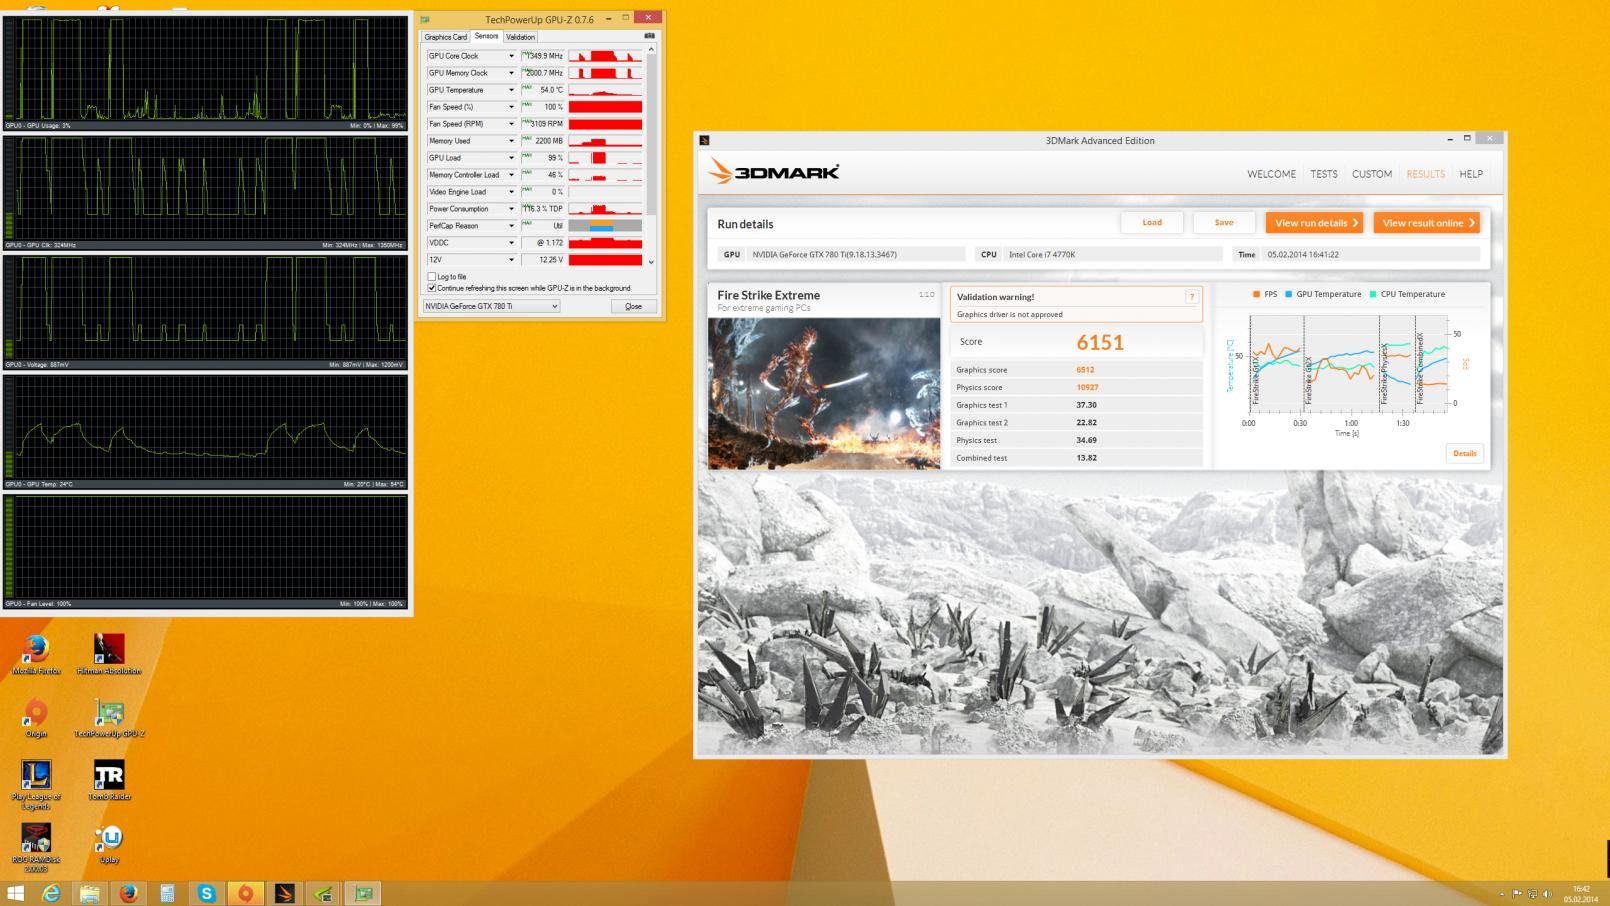
Task: Switch to Origin on the taskbar
Action: pyautogui.click(x=246, y=893)
